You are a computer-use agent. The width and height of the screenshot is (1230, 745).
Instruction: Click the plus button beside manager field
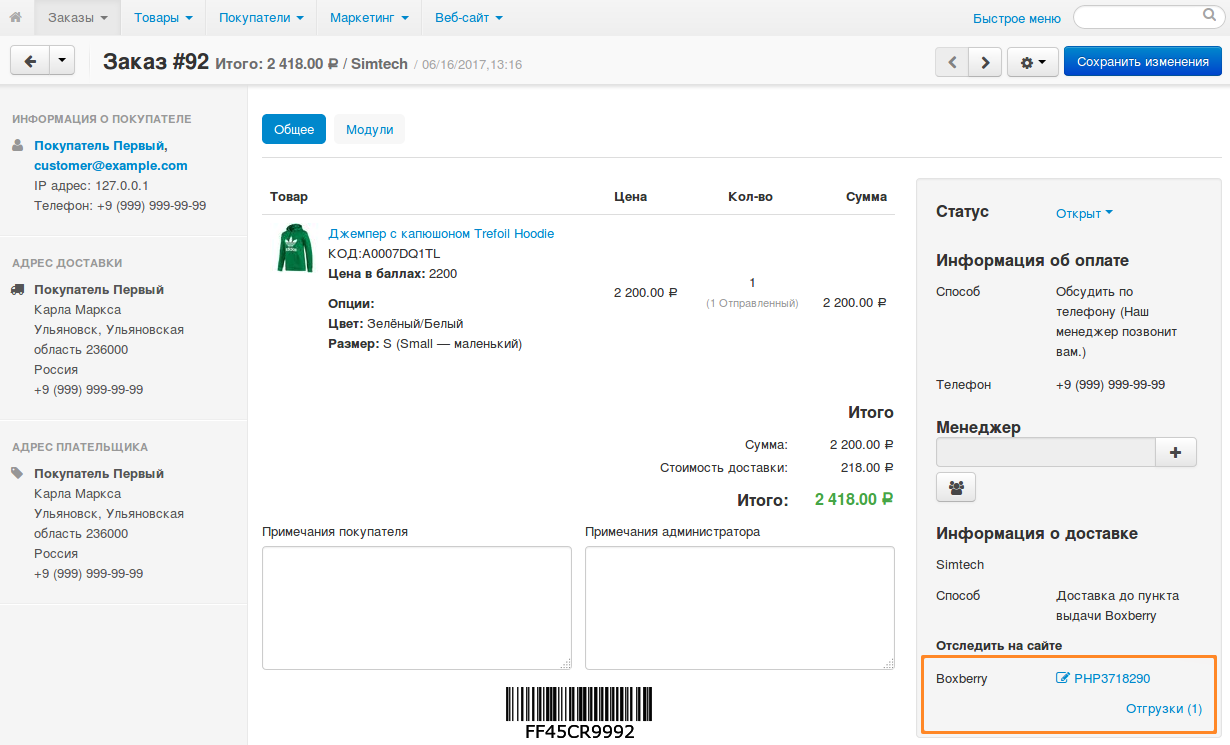coord(1176,453)
